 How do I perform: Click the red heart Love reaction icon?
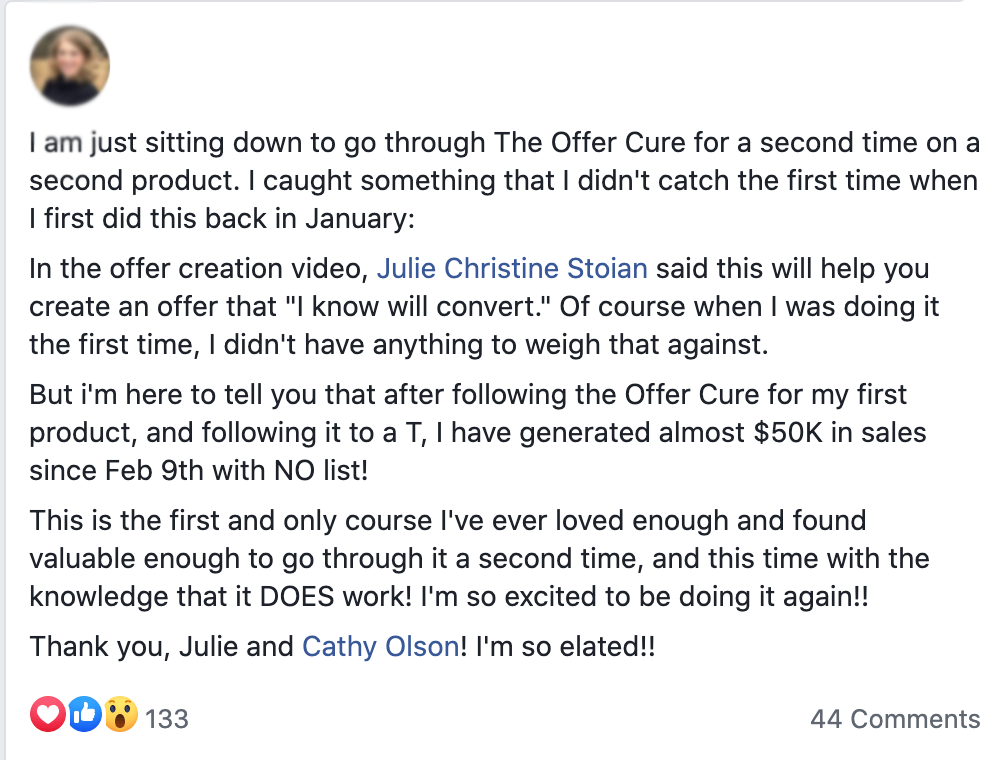pos(48,714)
